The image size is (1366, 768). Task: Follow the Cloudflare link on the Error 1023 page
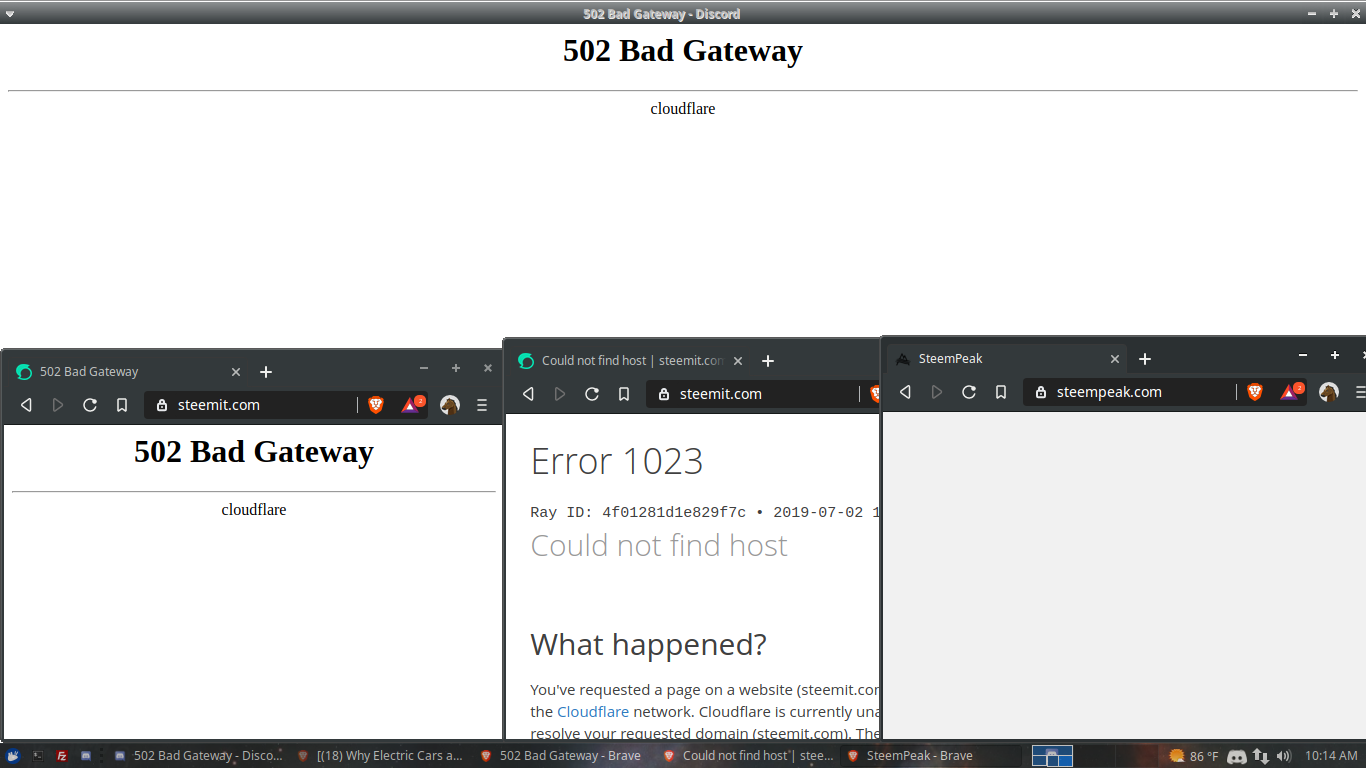pyautogui.click(x=593, y=712)
